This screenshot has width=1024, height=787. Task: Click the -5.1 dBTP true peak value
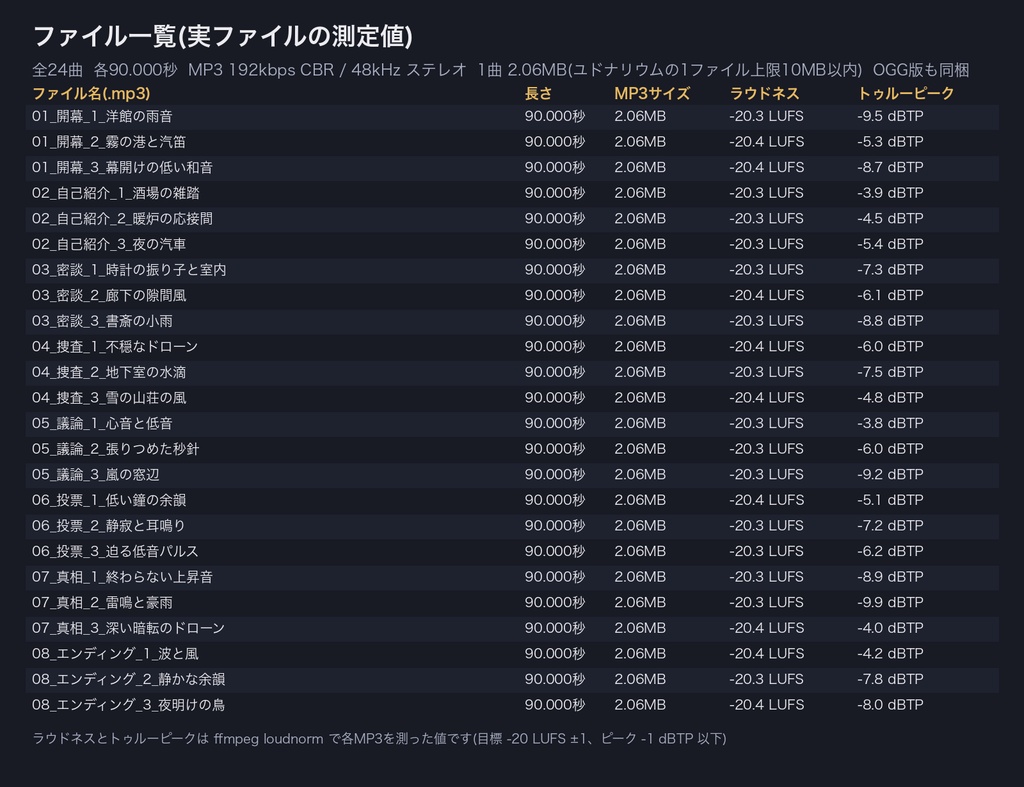pos(890,500)
